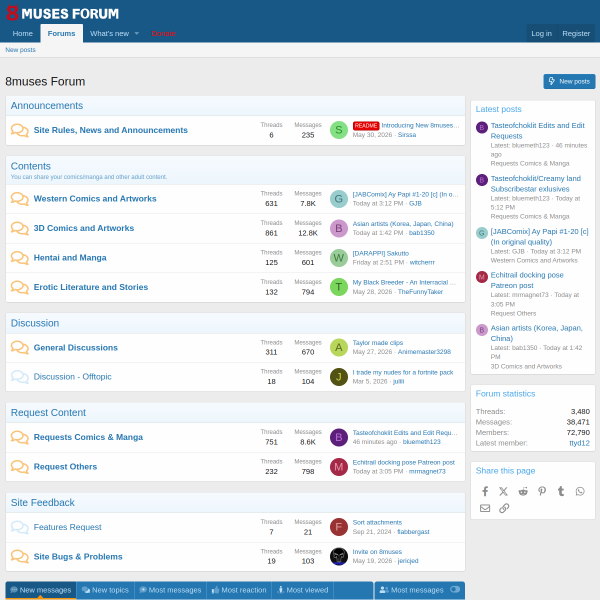The height and width of the screenshot is (600, 600).
Task: Share page on Pinterest
Action: pos(542,491)
